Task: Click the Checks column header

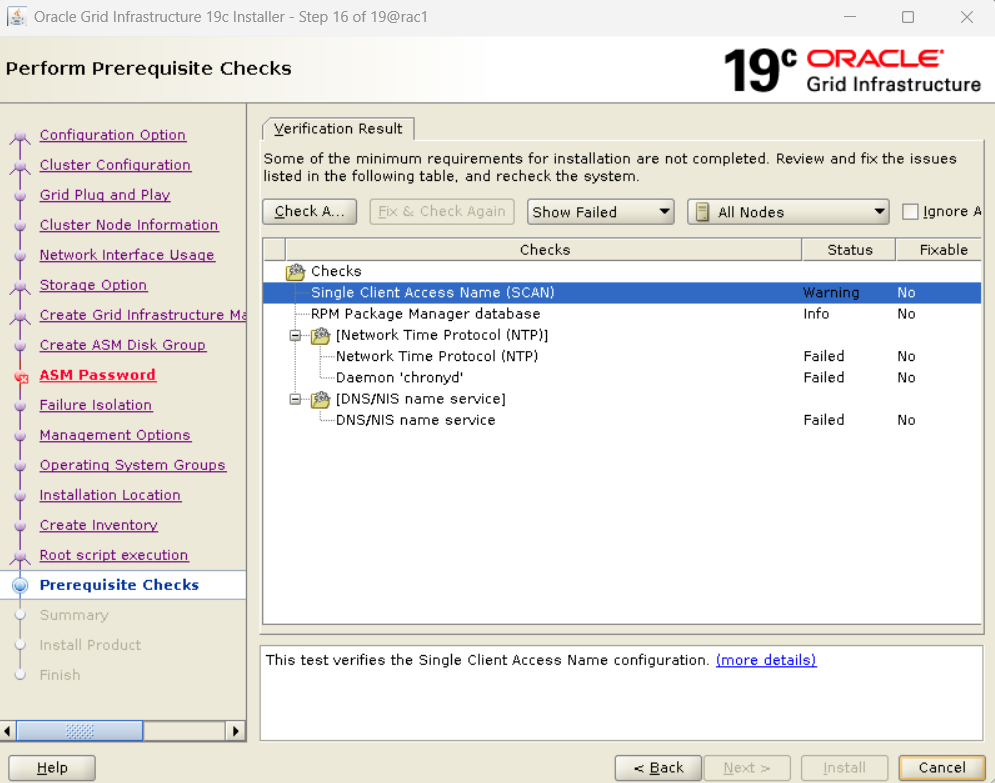Action: [x=544, y=249]
